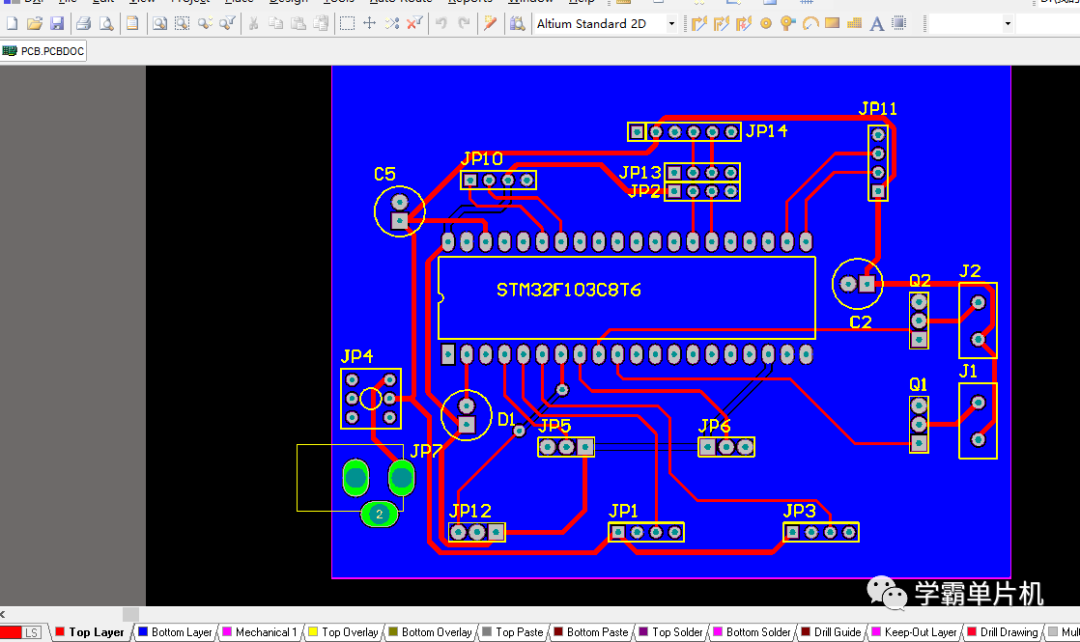
Task: Select the JP12 header designator
Action: (470, 511)
